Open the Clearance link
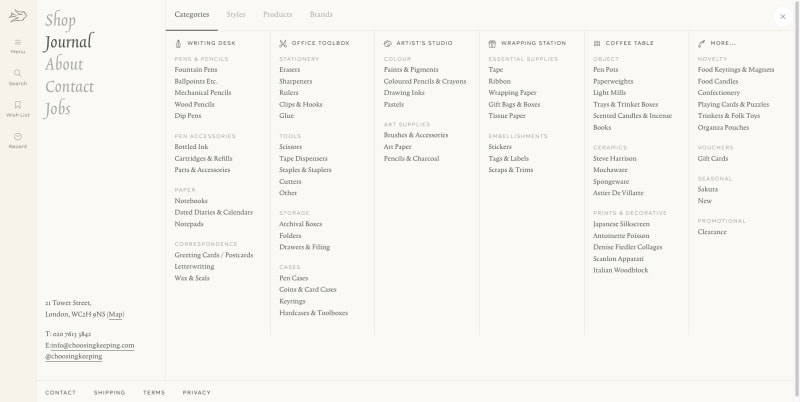 712,232
